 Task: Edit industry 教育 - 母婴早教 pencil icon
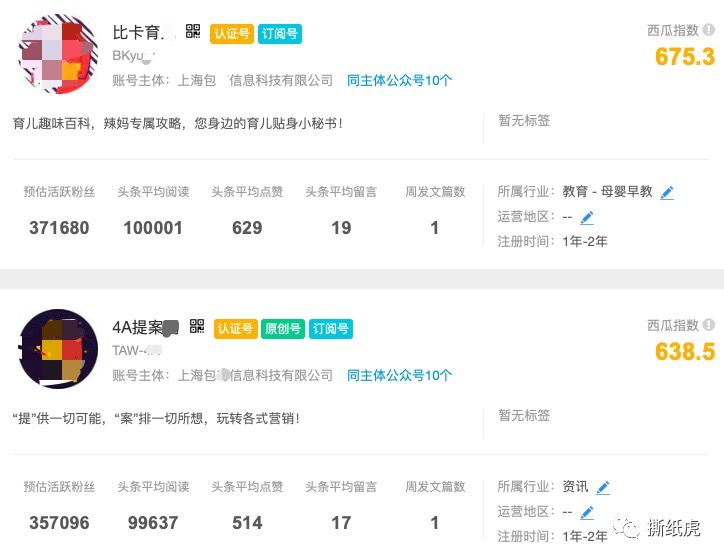pyautogui.click(x=667, y=192)
